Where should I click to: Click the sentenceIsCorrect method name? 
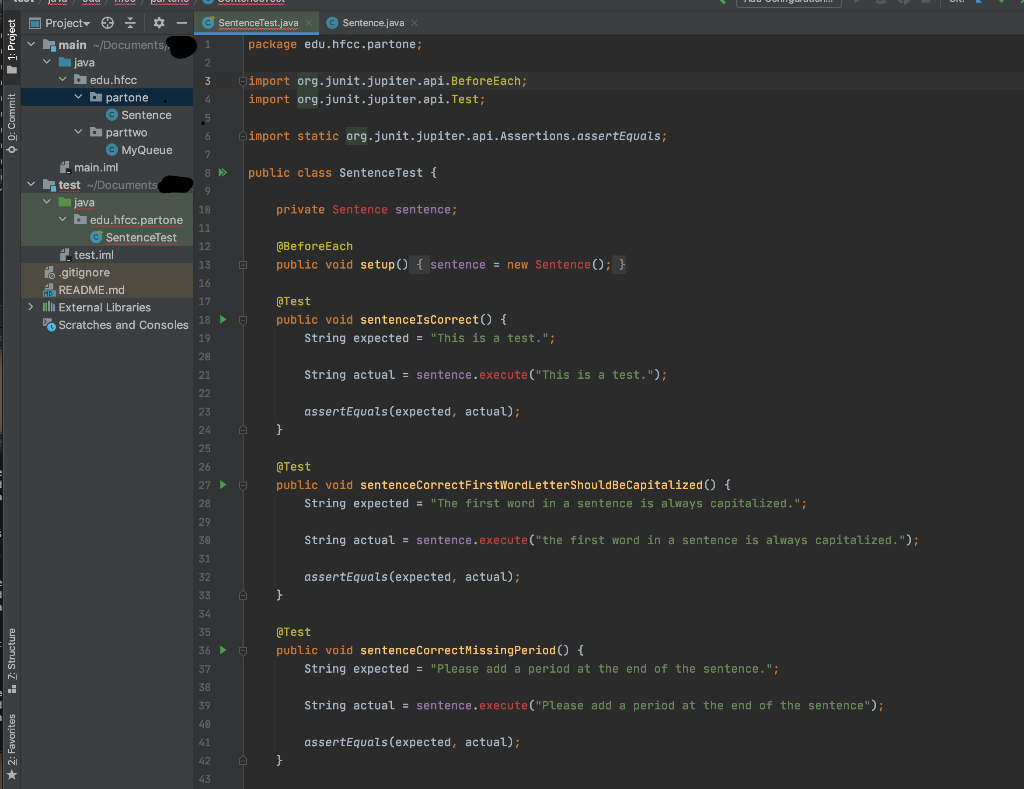tap(419, 319)
